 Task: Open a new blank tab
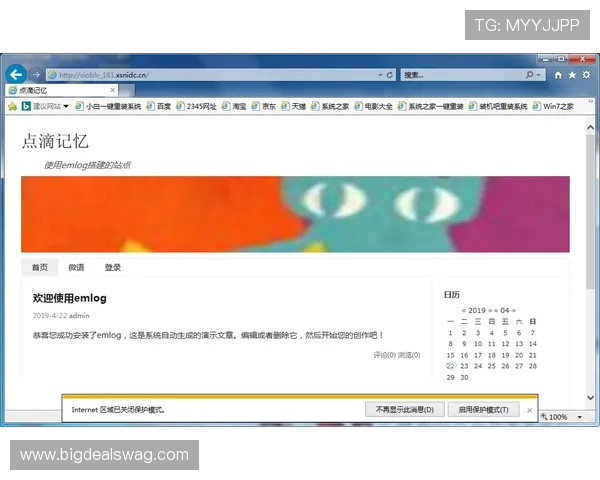click(x=127, y=91)
